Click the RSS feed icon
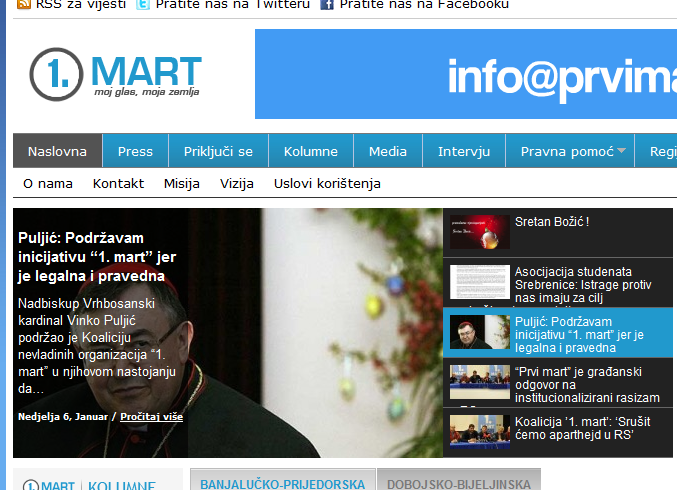This screenshot has height=490, width=677. click(24, 4)
